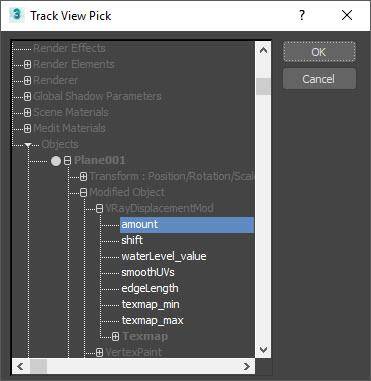Expand the Render Elements node
This screenshot has height=381, width=371.
pos(28,64)
